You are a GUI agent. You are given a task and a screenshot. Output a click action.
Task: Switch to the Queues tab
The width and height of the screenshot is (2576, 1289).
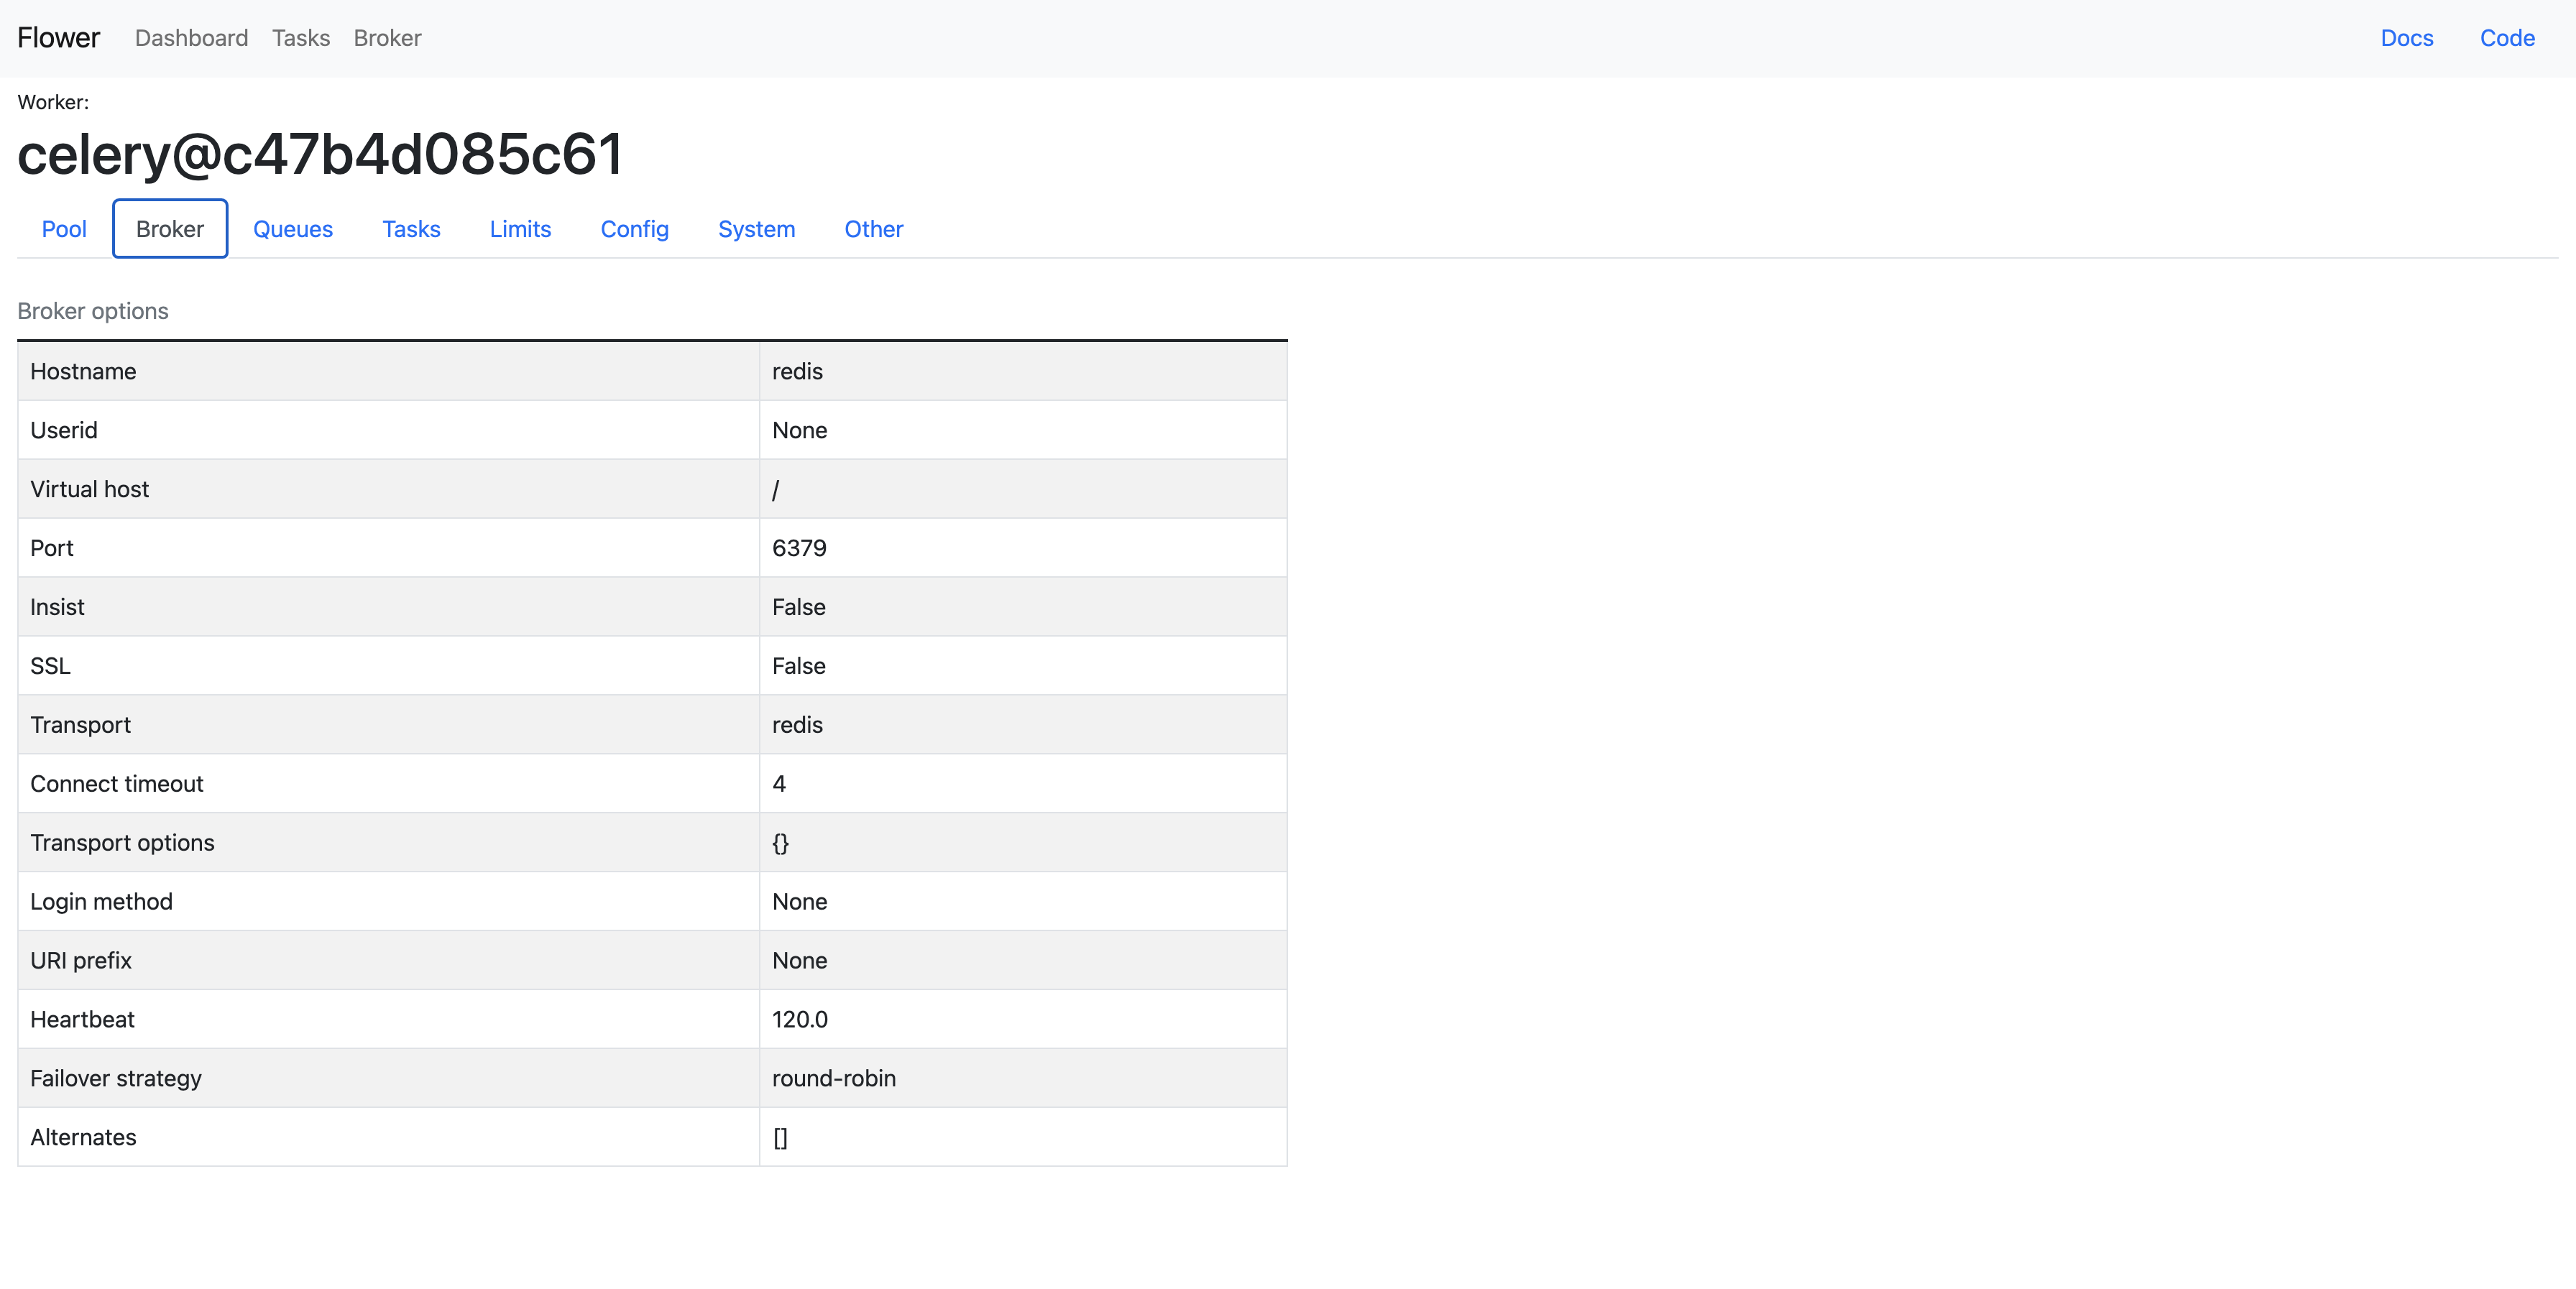point(292,229)
